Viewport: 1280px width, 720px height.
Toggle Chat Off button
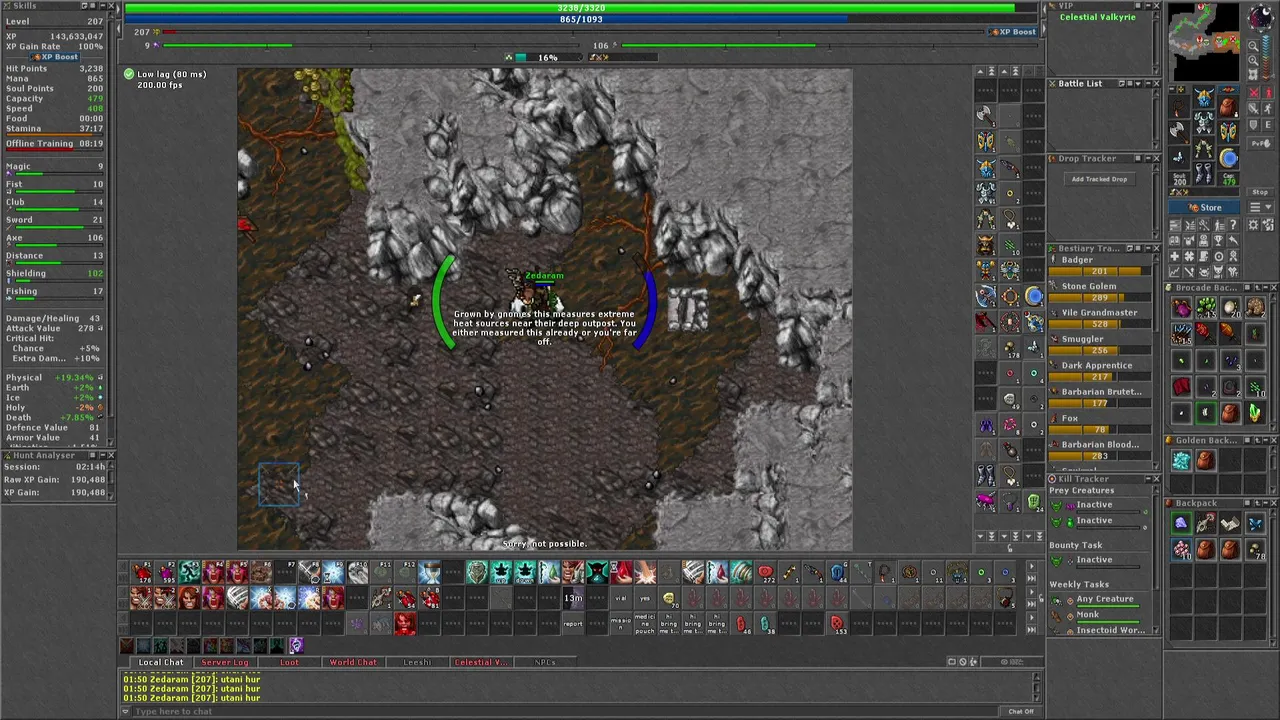point(1021,711)
